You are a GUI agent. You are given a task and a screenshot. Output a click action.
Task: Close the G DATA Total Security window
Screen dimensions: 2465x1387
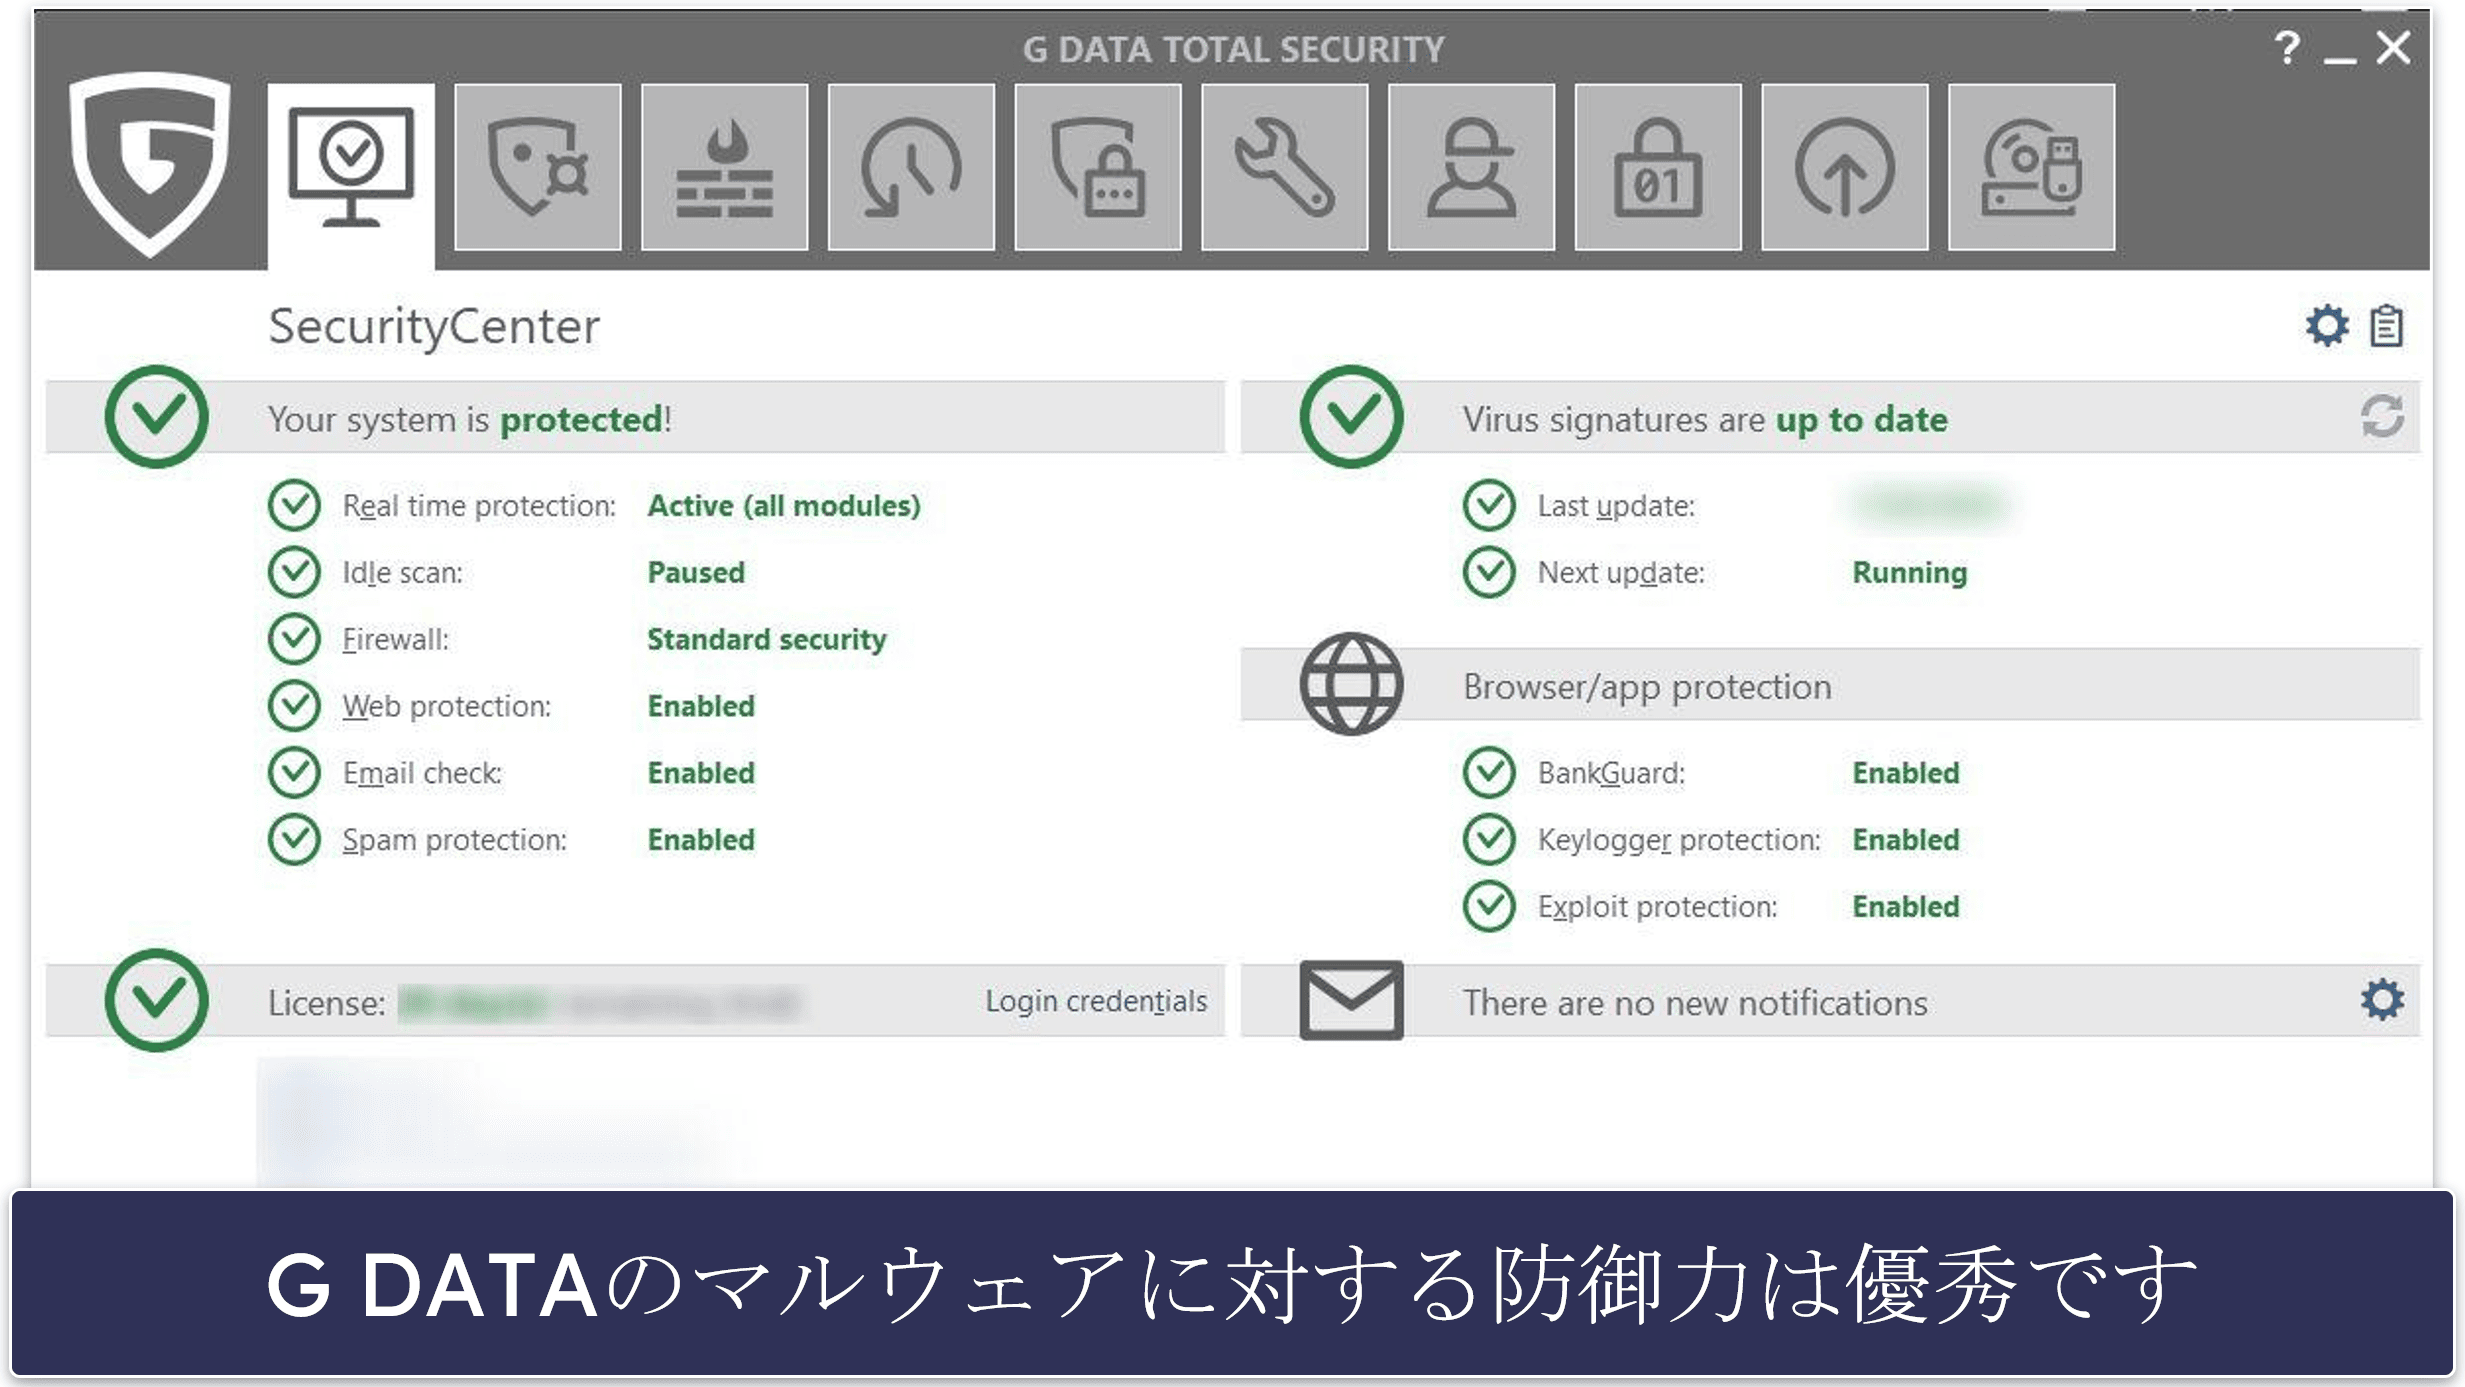coord(2394,47)
